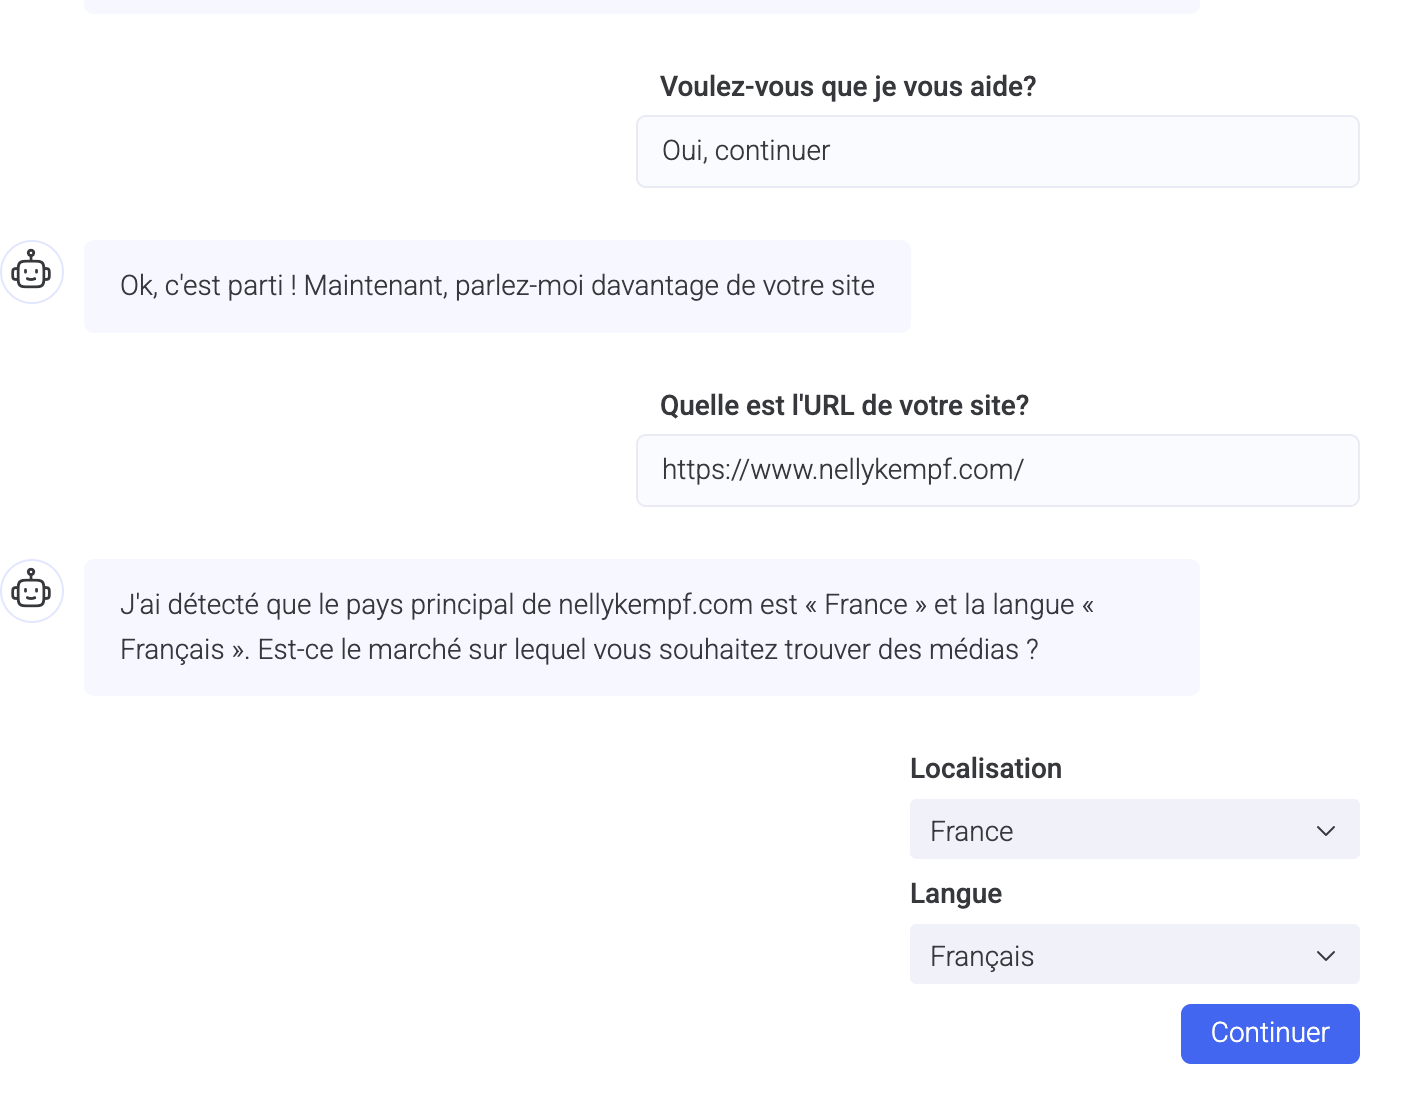Click the "Français" value text in Langue
The image size is (1402, 1102).
[x=982, y=957]
